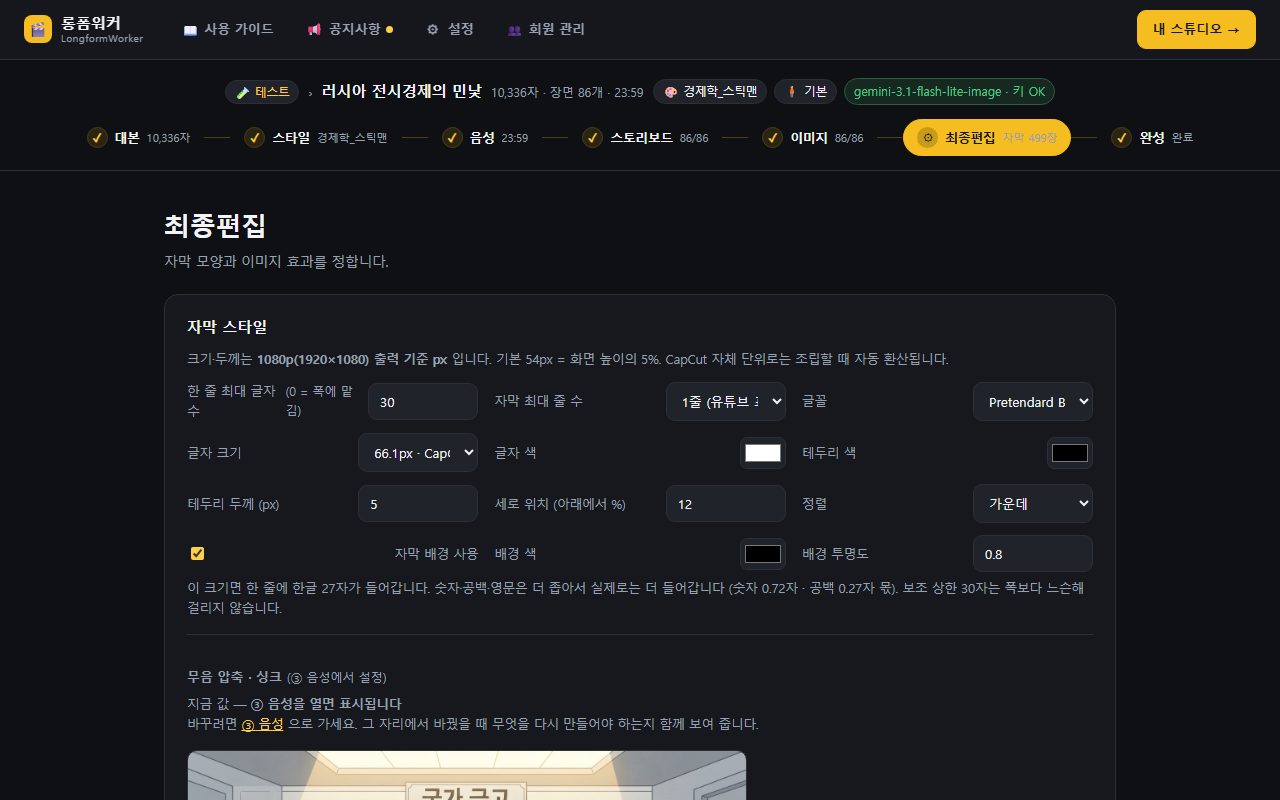
Task: Pick the 테두리 색 black swatch
Action: click(1070, 453)
